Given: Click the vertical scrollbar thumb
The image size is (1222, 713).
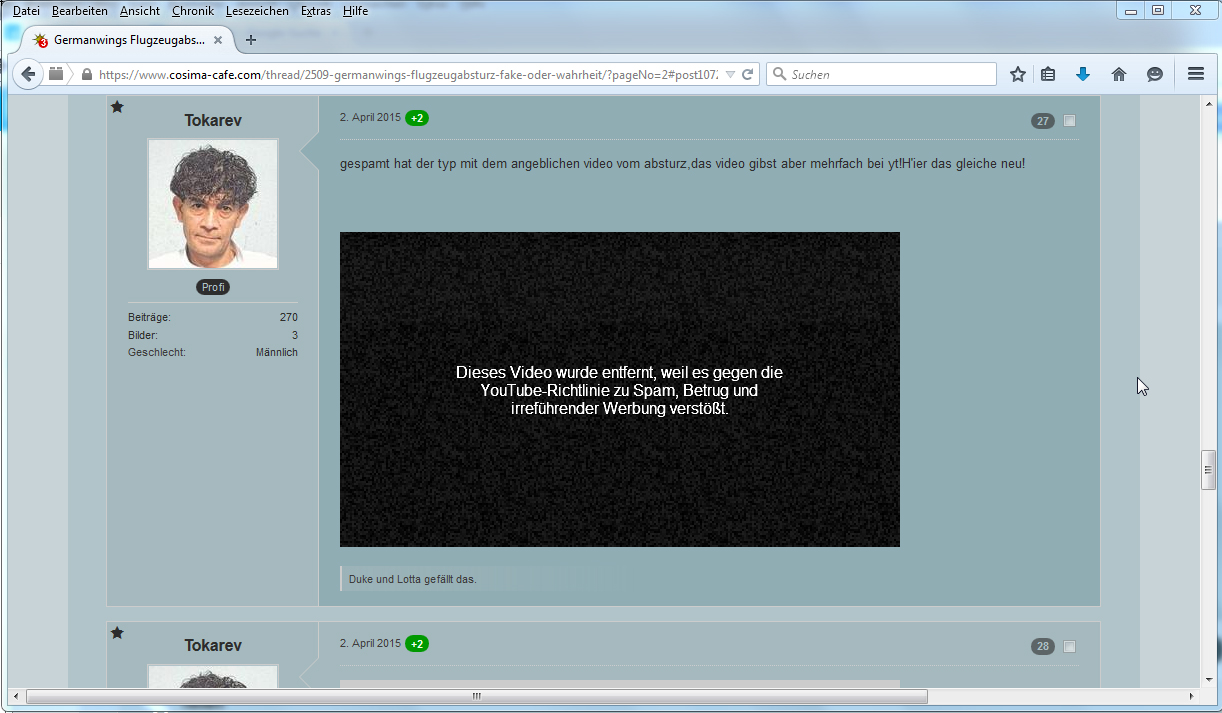Looking at the screenshot, I should click(x=1208, y=470).
